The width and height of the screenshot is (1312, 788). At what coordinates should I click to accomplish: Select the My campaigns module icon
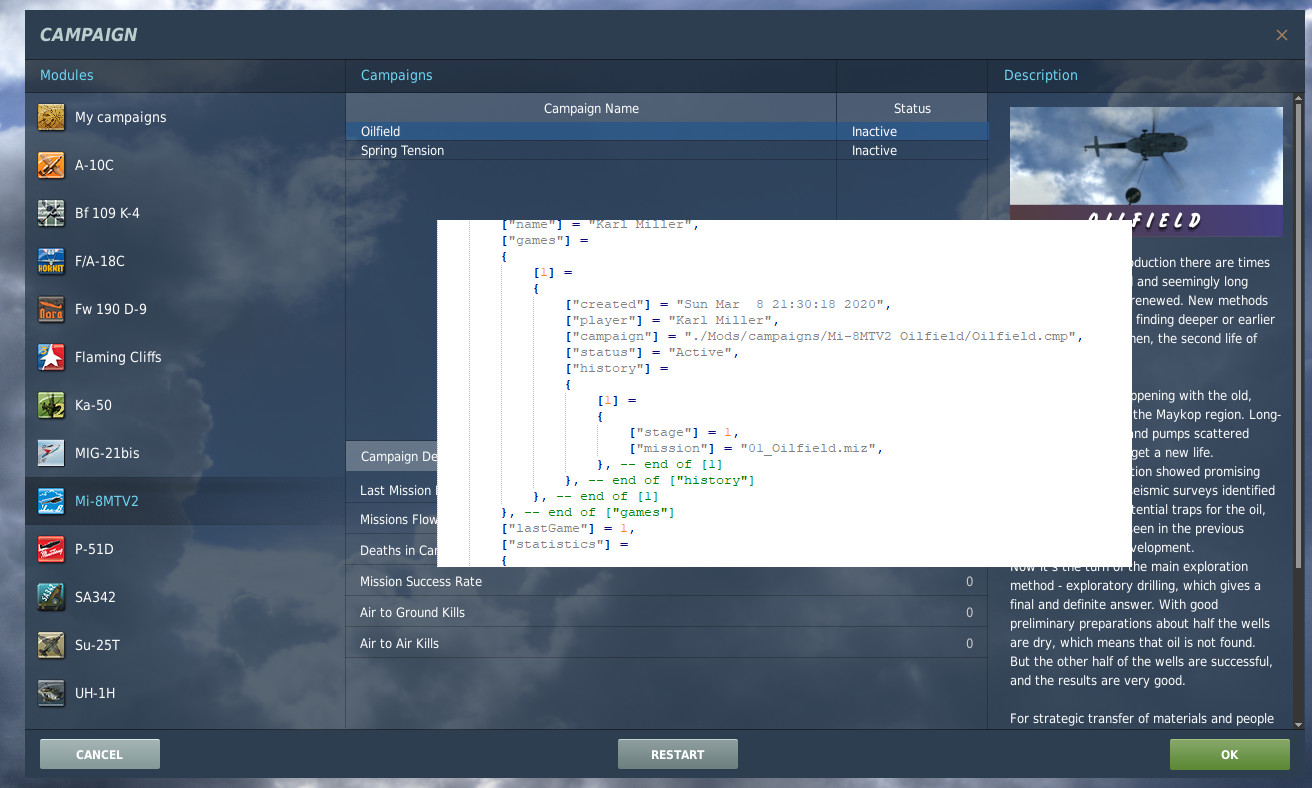pos(51,117)
